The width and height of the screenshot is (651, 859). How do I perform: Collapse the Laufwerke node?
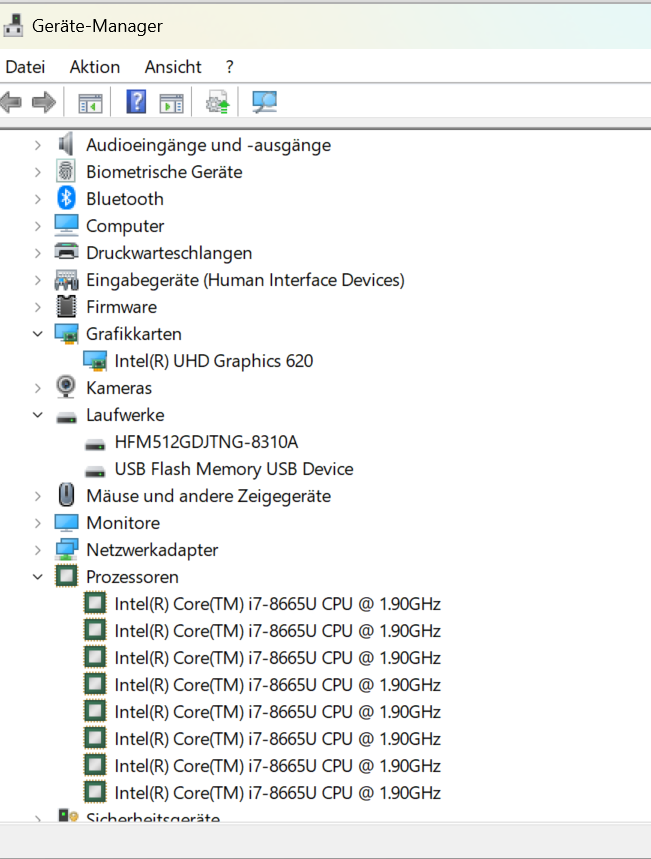tap(37, 415)
